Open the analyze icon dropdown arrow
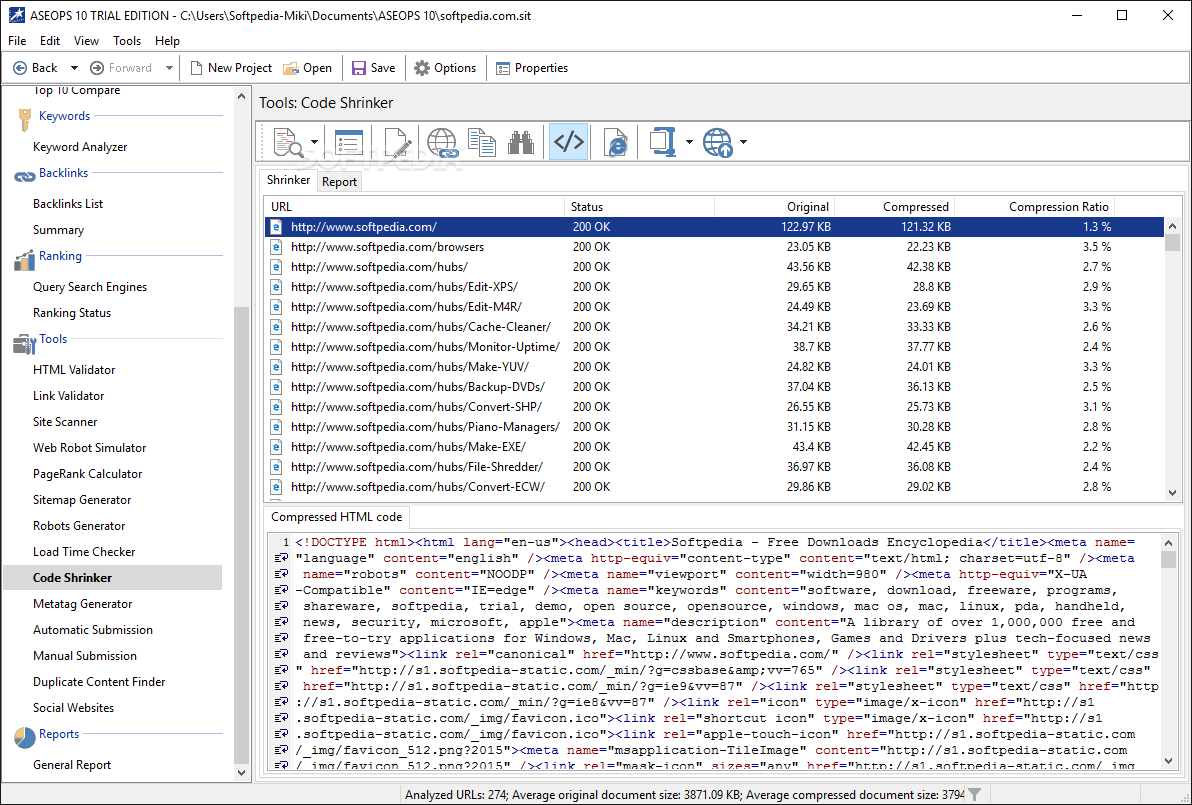Viewport: 1192px width, 805px height. click(x=314, y=142)
